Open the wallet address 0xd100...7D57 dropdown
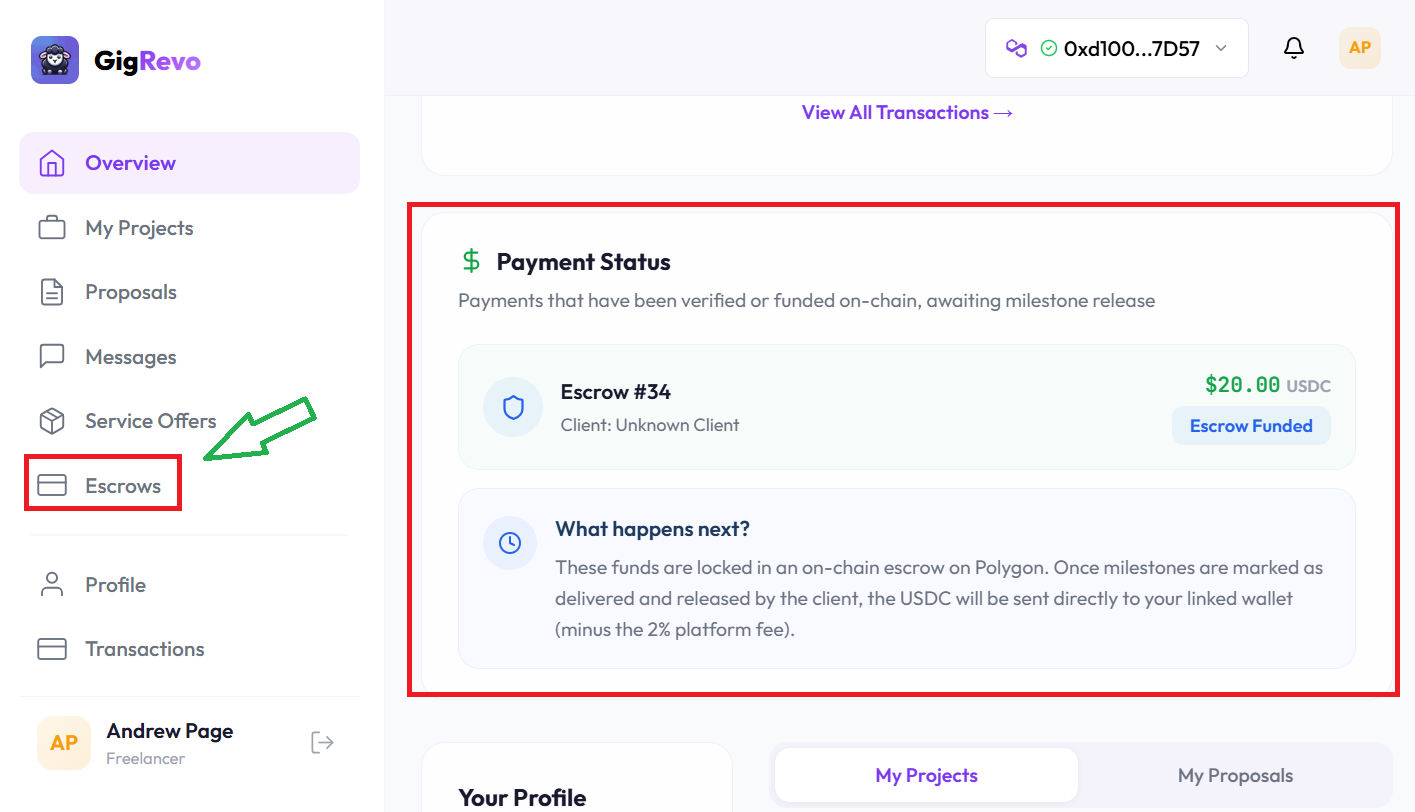This screenshot has height=812, width=1415. click(x=1116, y=47)
